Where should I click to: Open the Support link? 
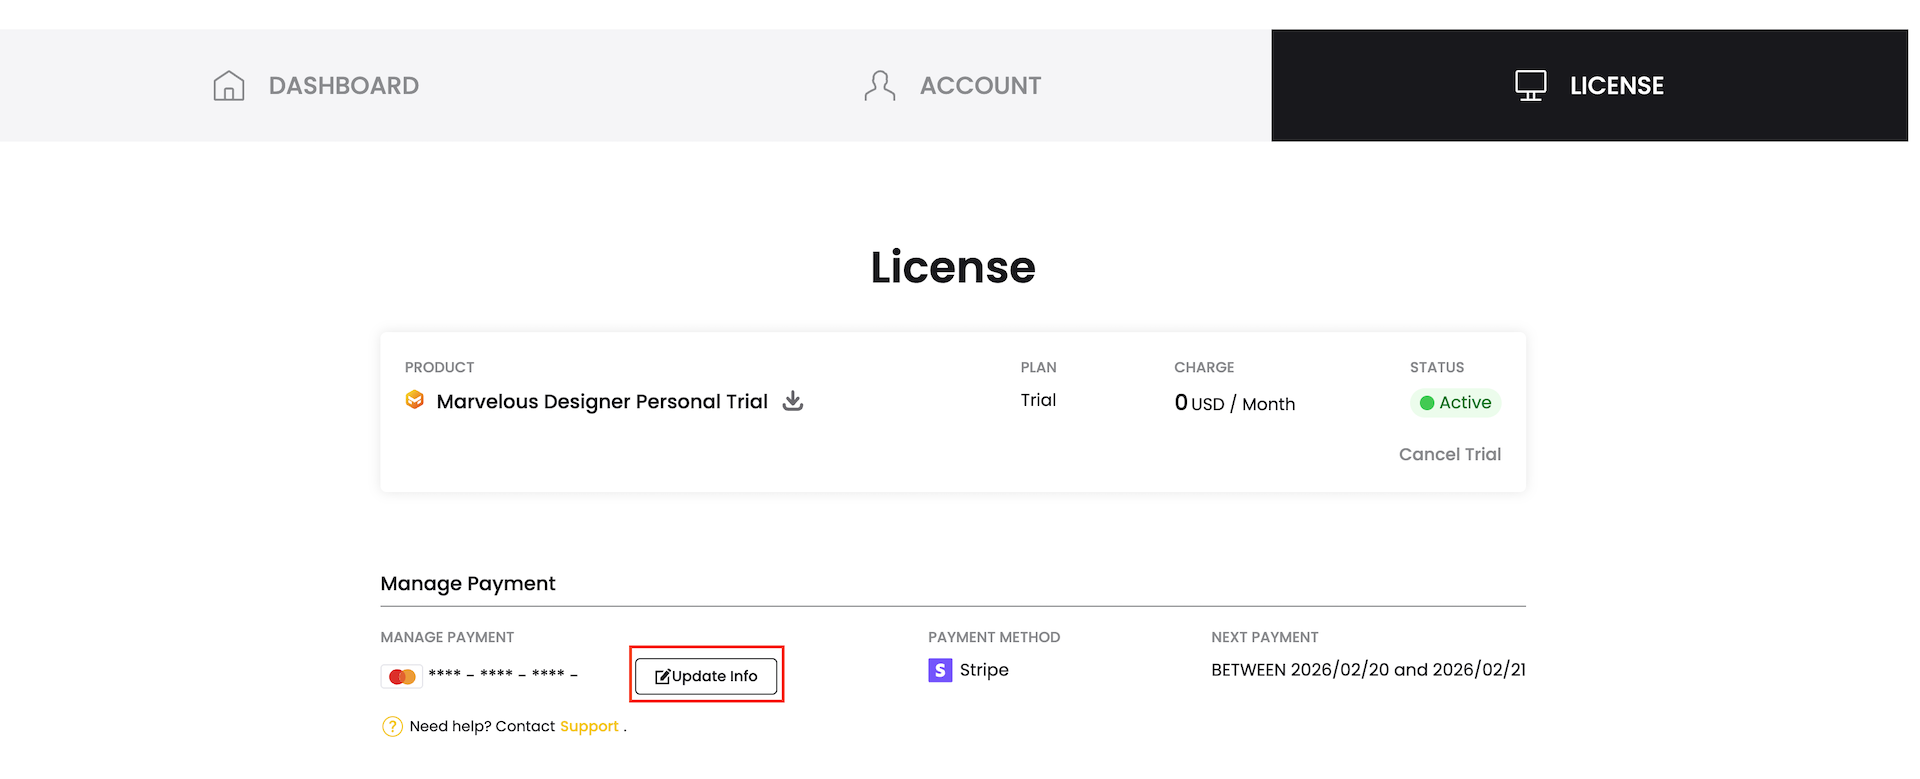click(x=589, y=727)
